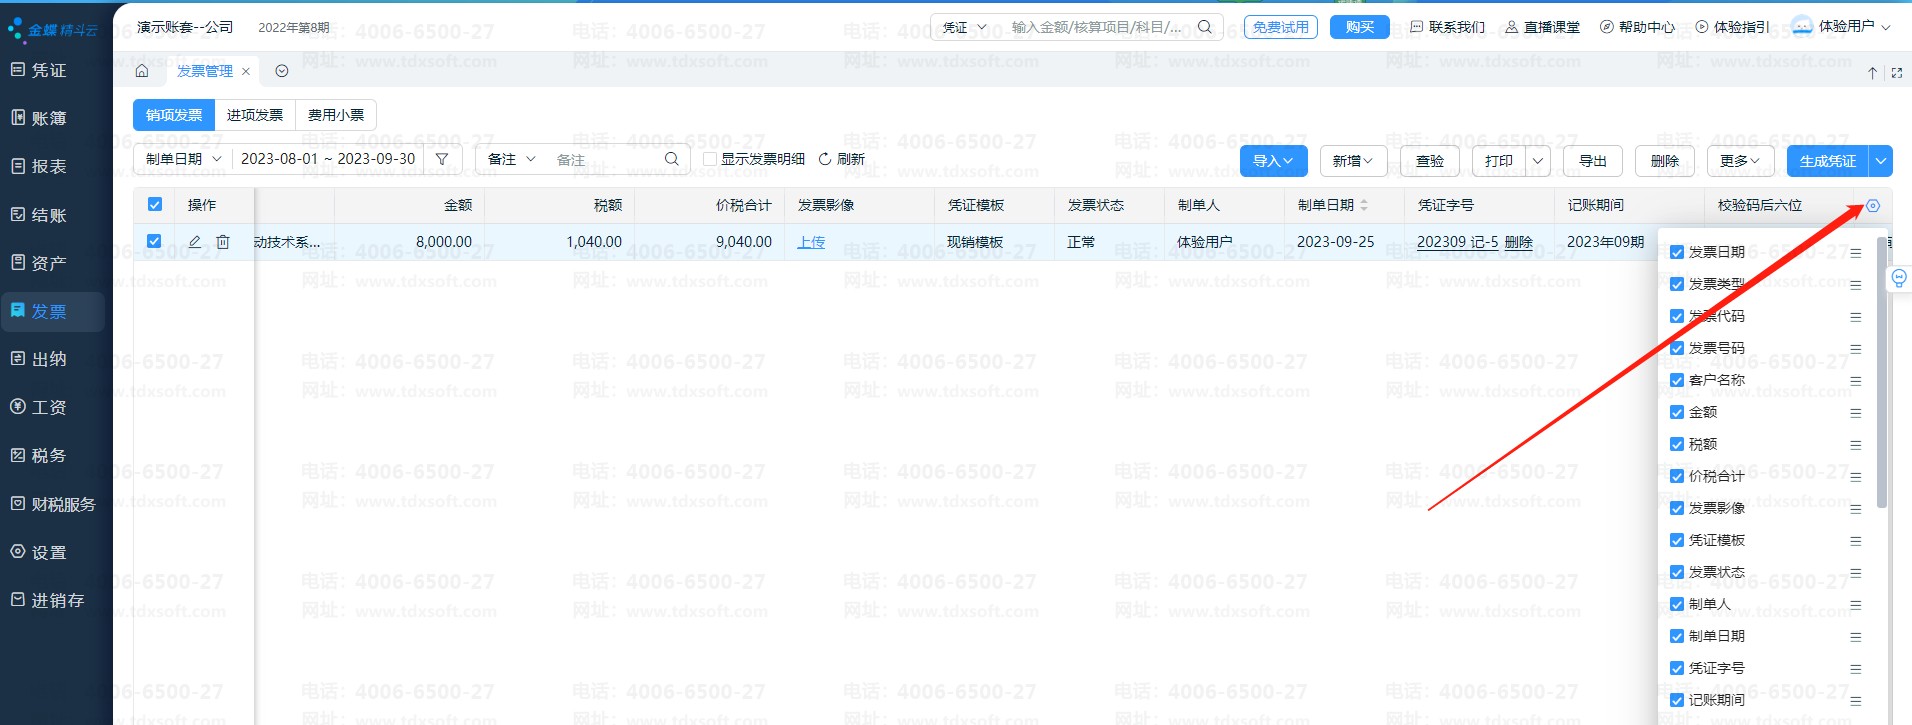The image size is (1912, 725).
Task: Click the 备注 search input field
Action: [x=605, y=159]
